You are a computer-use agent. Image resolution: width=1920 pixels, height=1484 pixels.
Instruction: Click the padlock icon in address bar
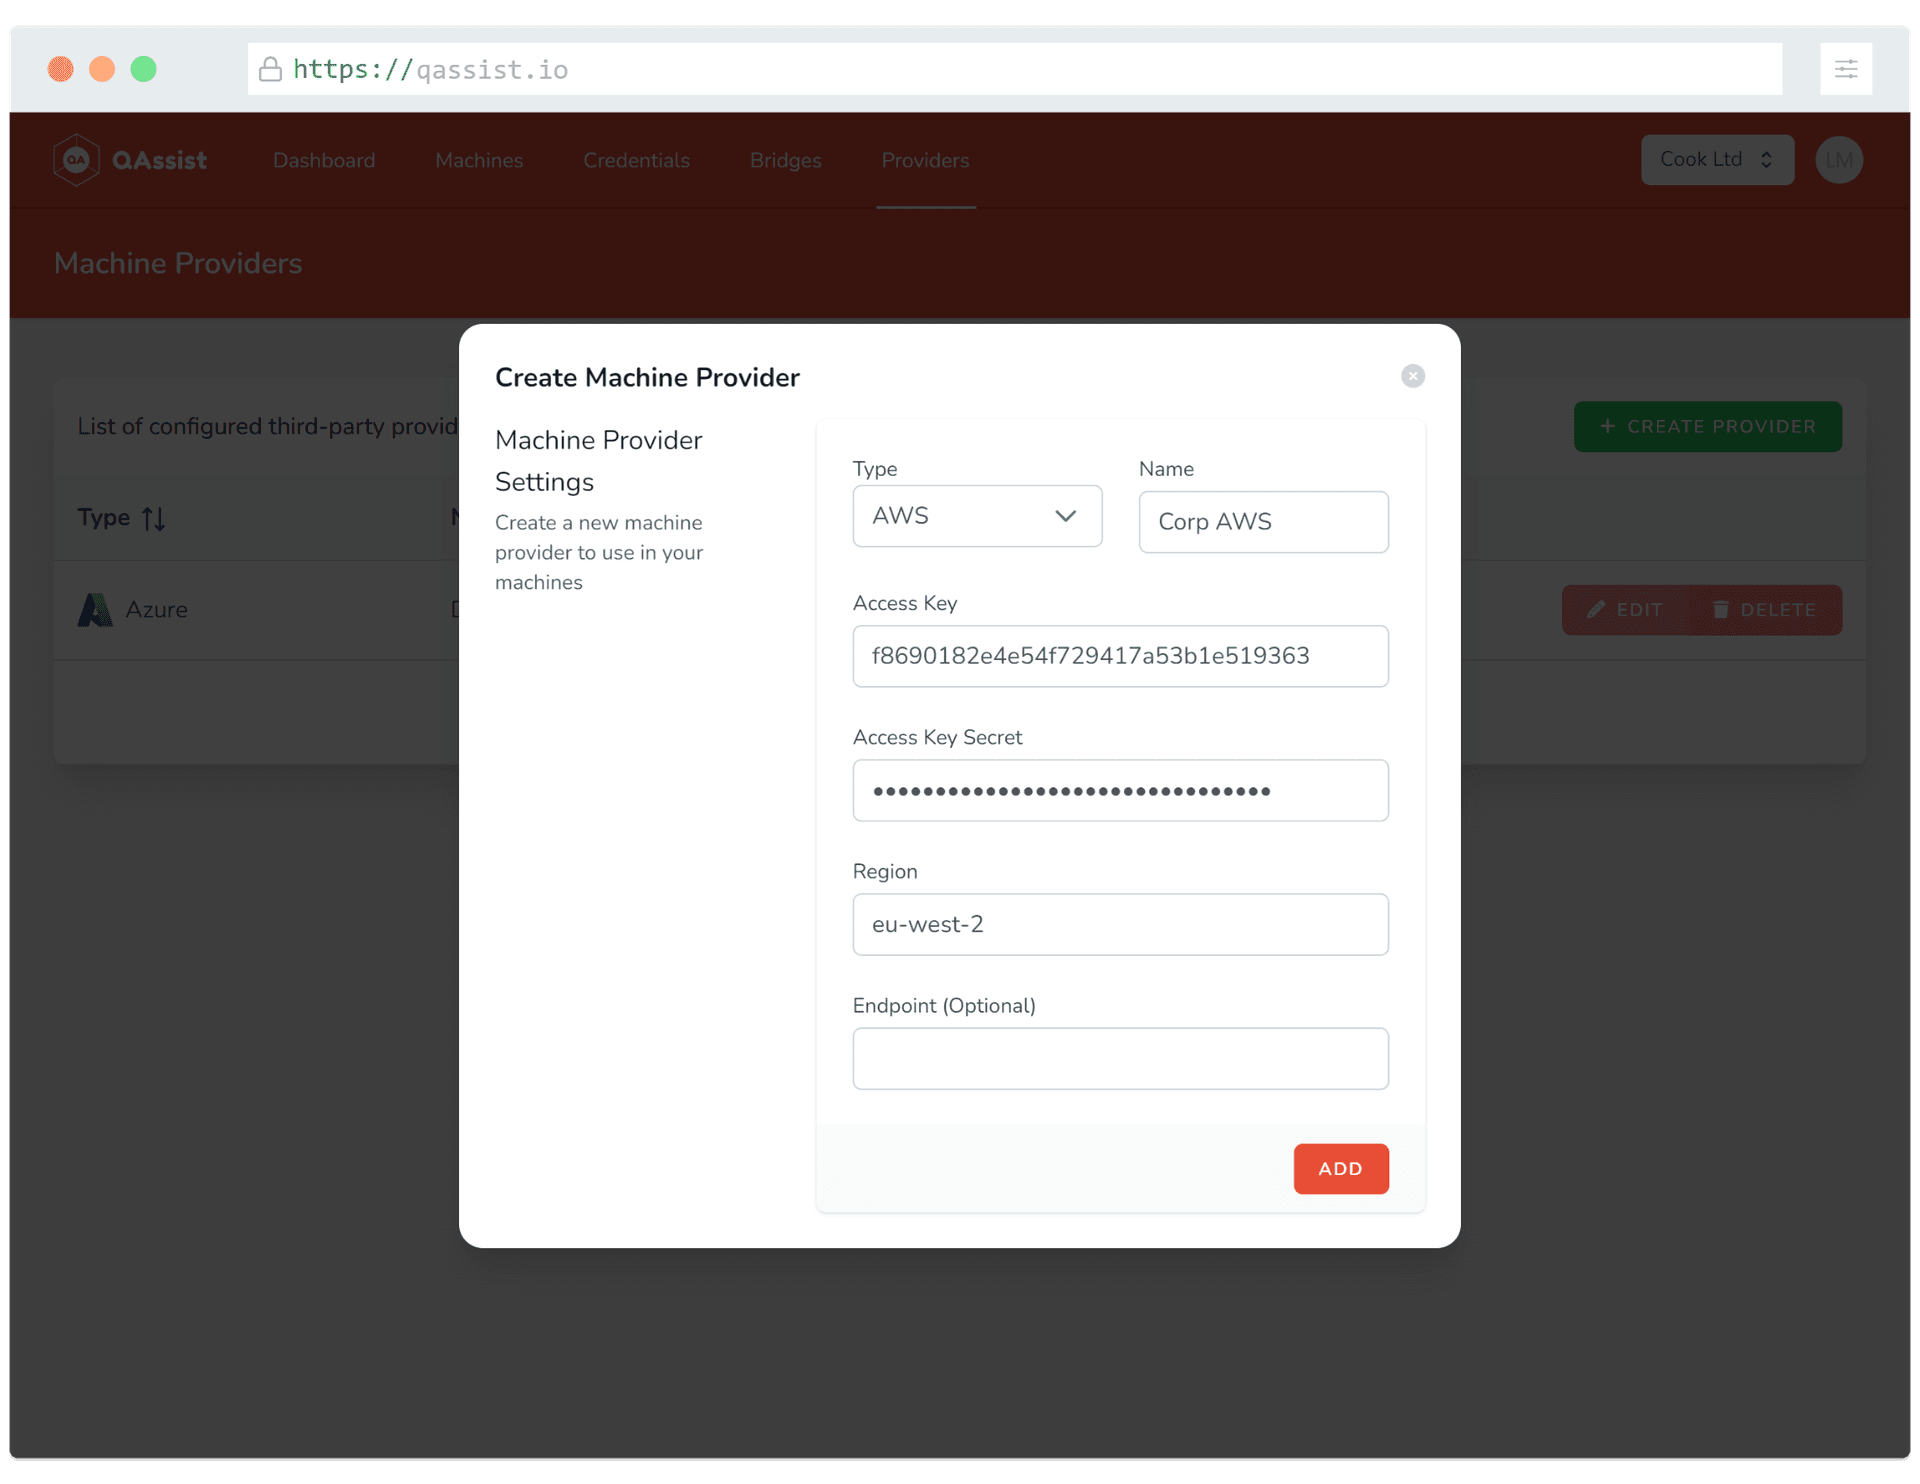269,69
